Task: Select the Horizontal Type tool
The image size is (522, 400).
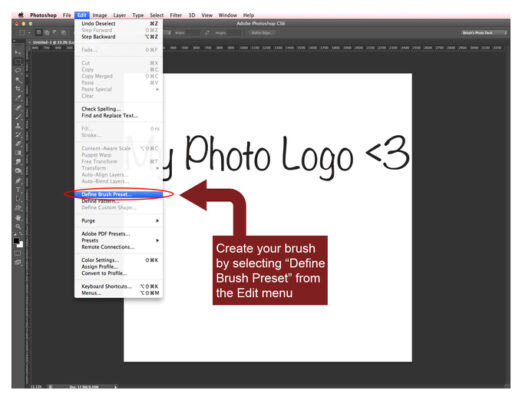Action: pyautogui.click(x=18, y=190)
